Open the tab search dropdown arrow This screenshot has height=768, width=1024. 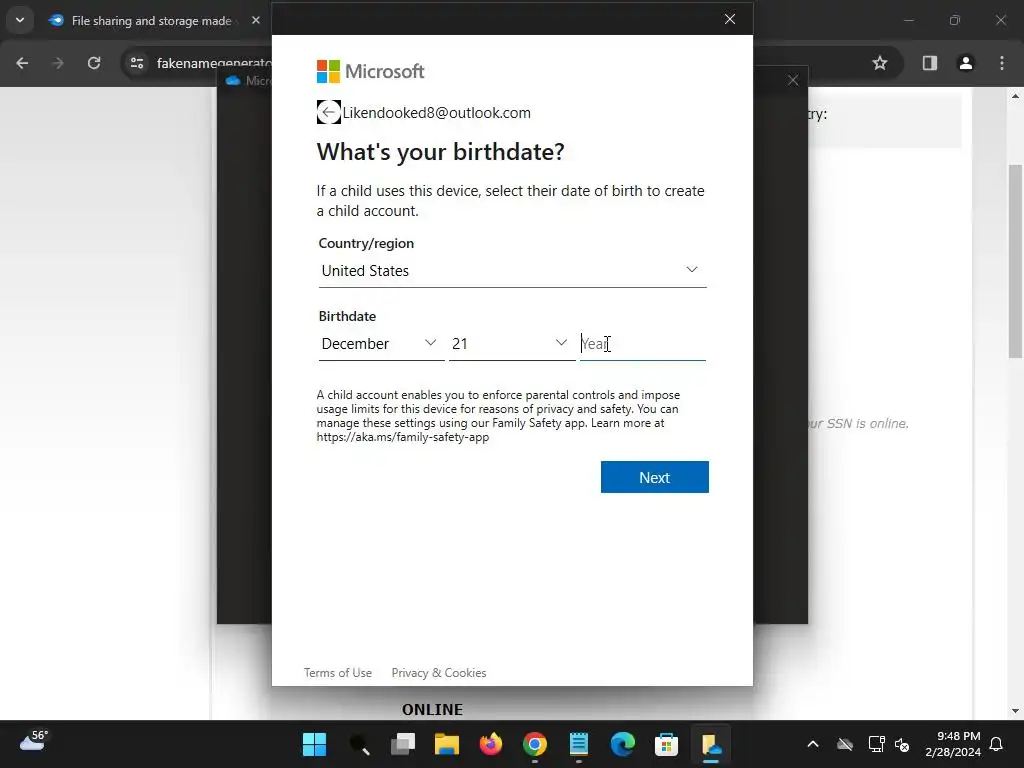[20, 20]
